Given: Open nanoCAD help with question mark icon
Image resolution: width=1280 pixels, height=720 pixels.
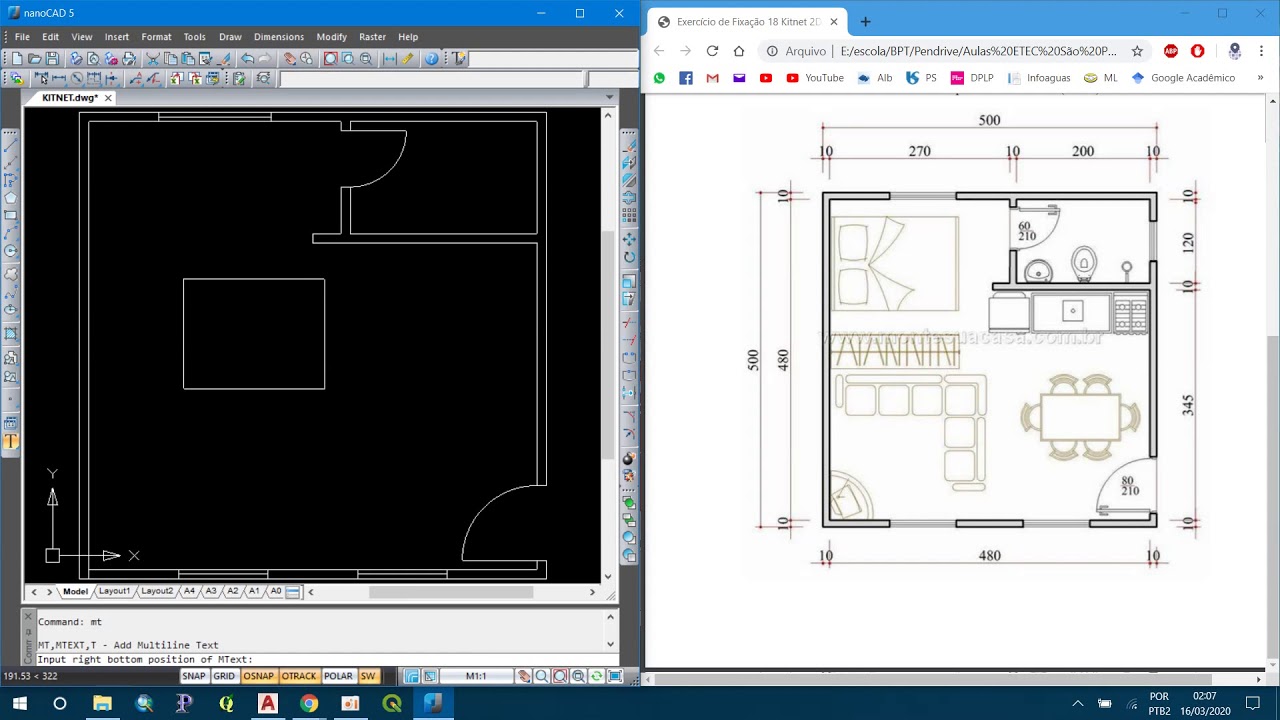Looking at the screenshot, I should [x=431, y=59].
